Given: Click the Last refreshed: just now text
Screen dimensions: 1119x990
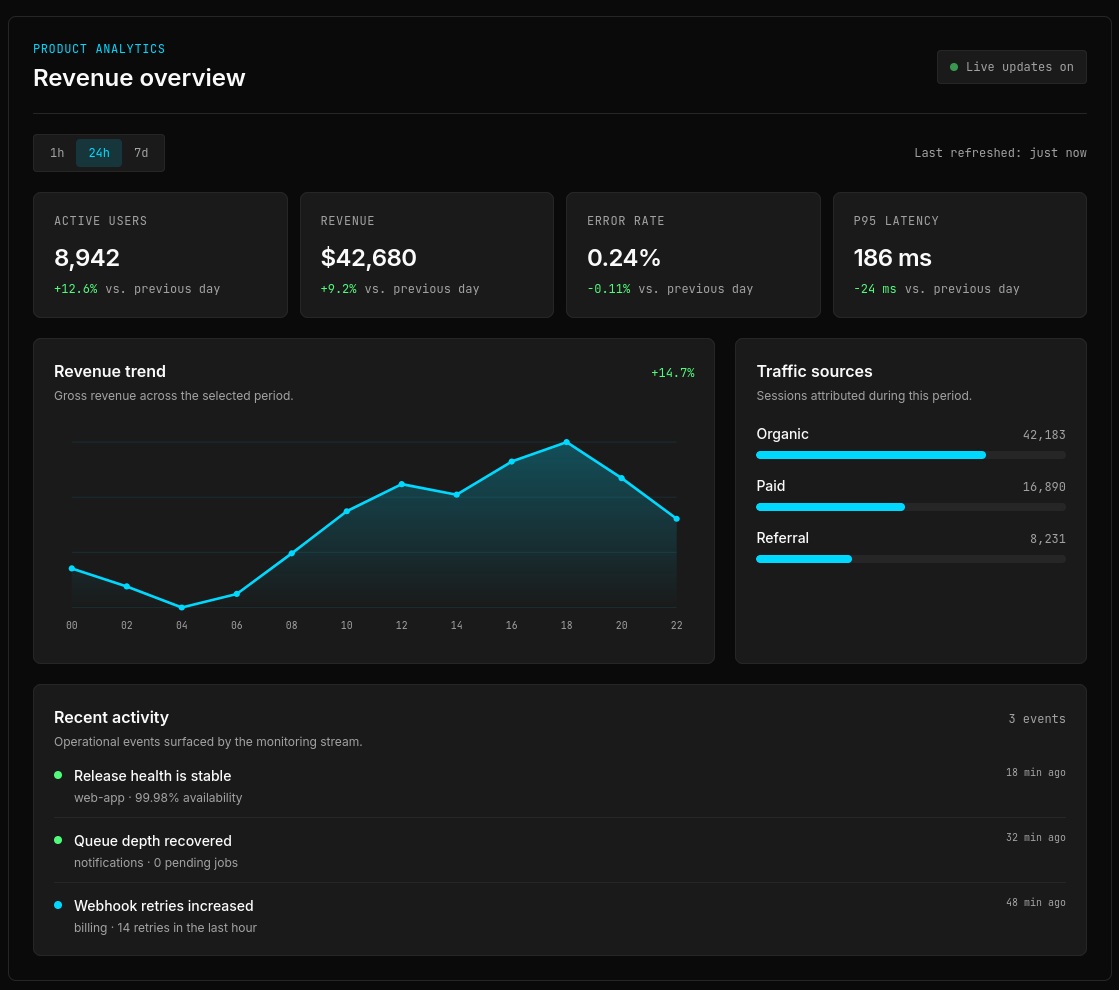Looking at the screenshot, I should pos(1001,153).
